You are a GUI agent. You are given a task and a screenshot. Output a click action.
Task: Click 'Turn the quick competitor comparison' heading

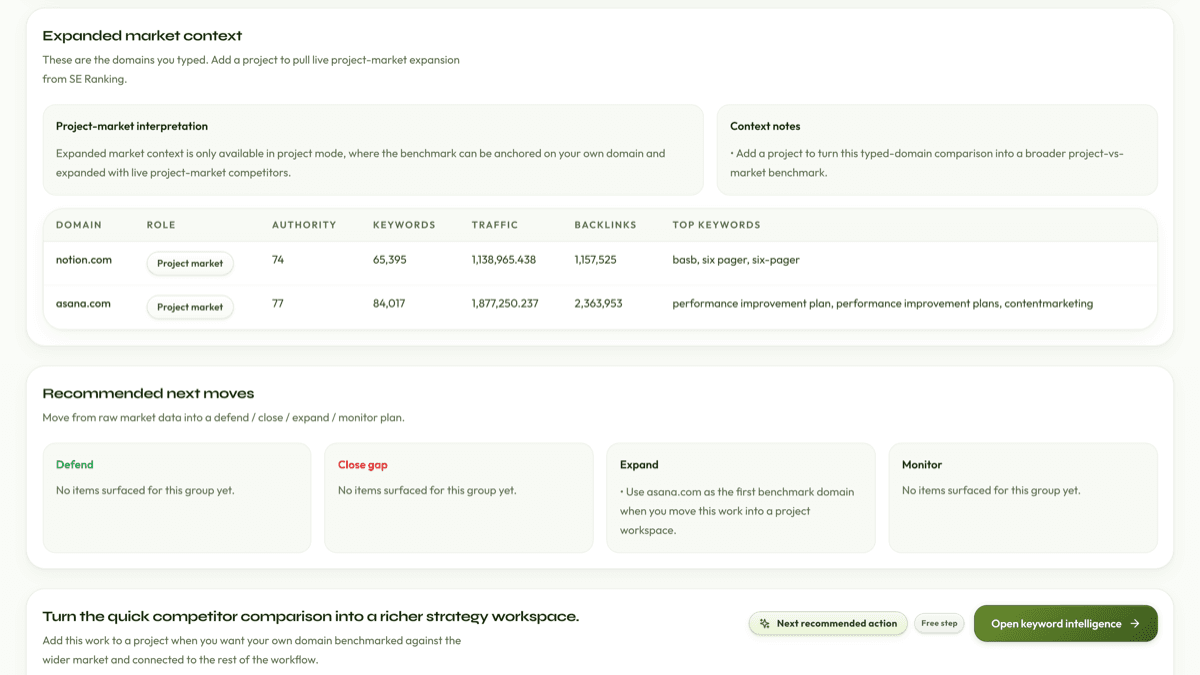311,617
